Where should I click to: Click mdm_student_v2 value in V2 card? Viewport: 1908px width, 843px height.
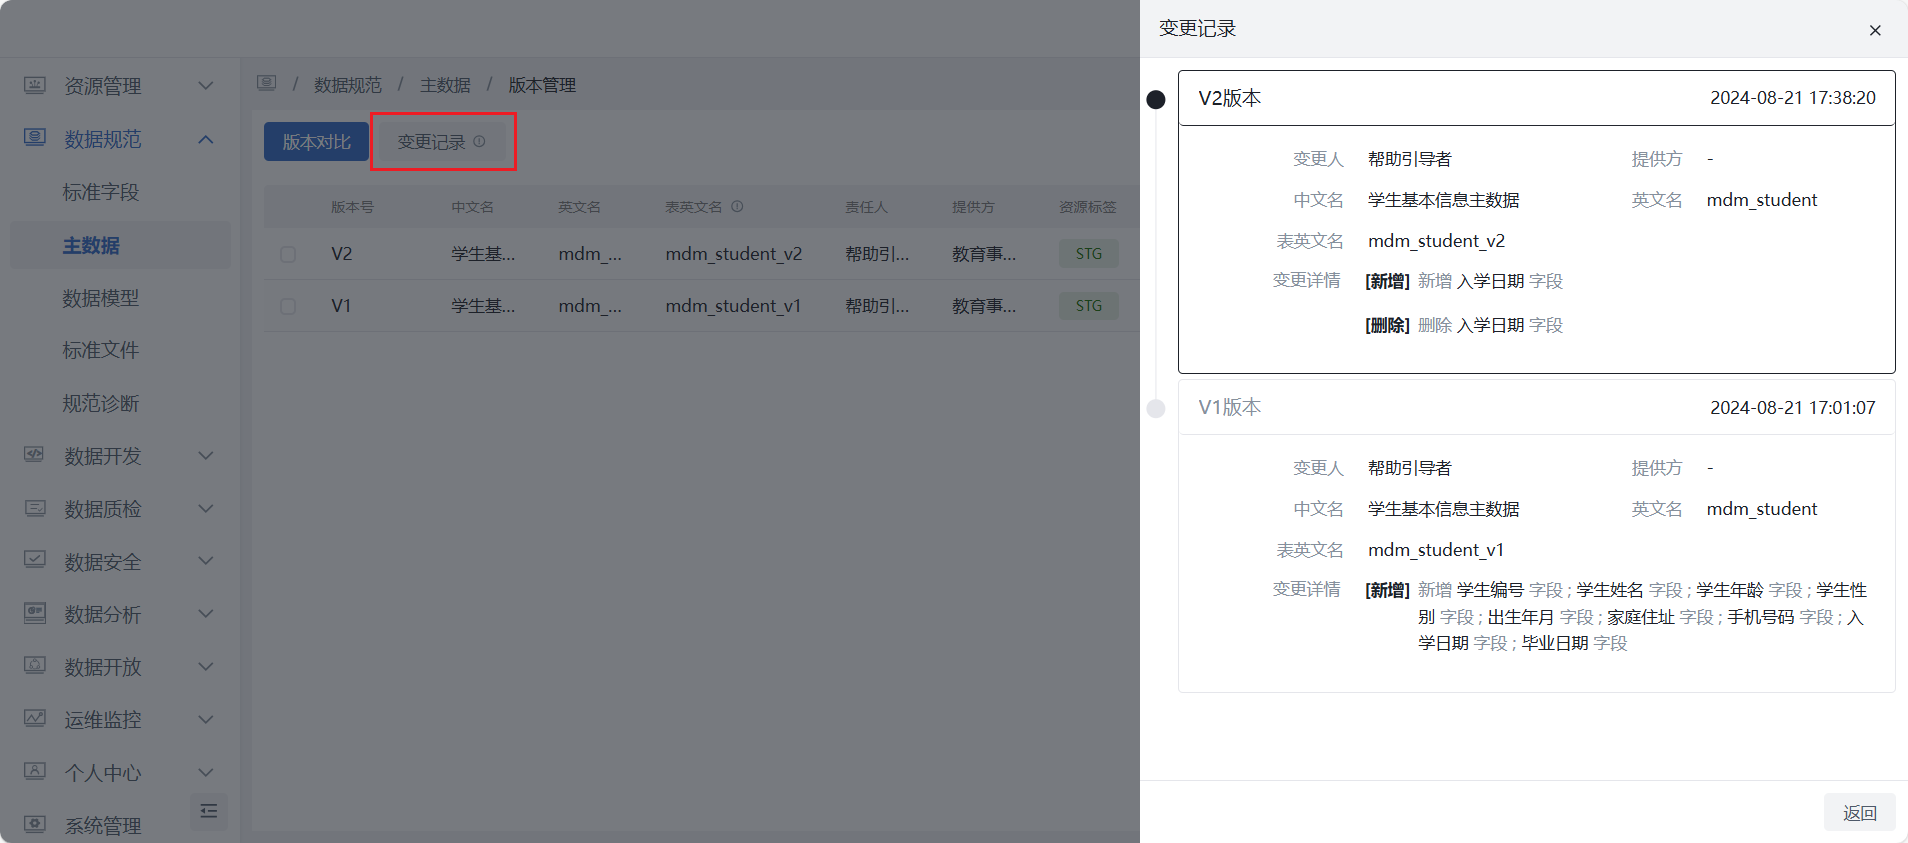point(1436,241)
